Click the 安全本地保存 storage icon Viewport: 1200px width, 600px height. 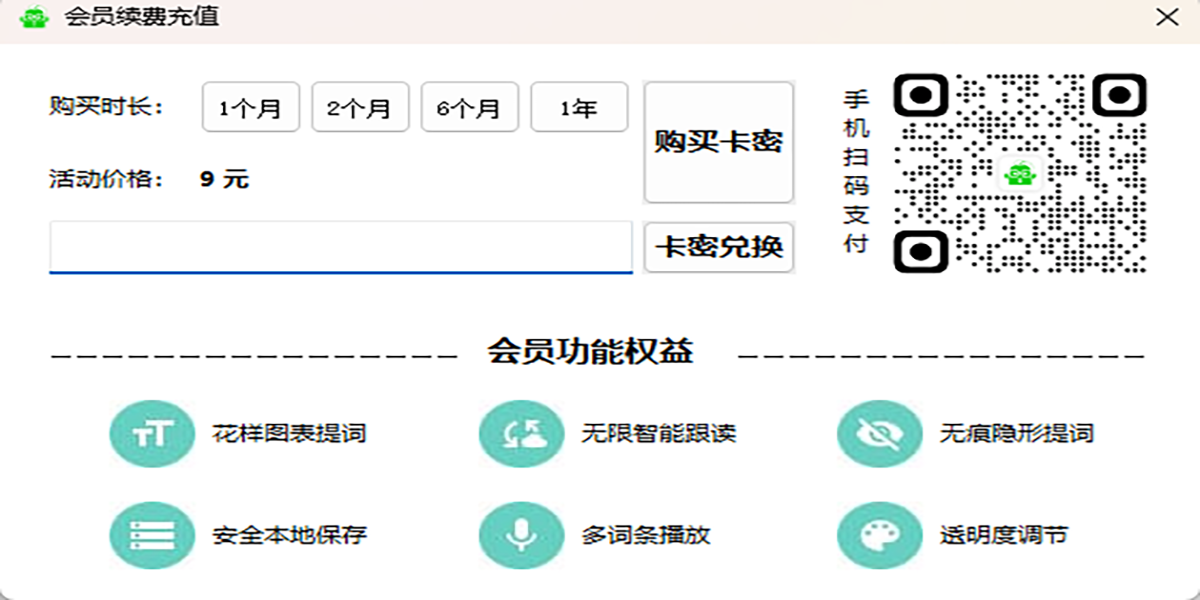click(x=151, y=536)
